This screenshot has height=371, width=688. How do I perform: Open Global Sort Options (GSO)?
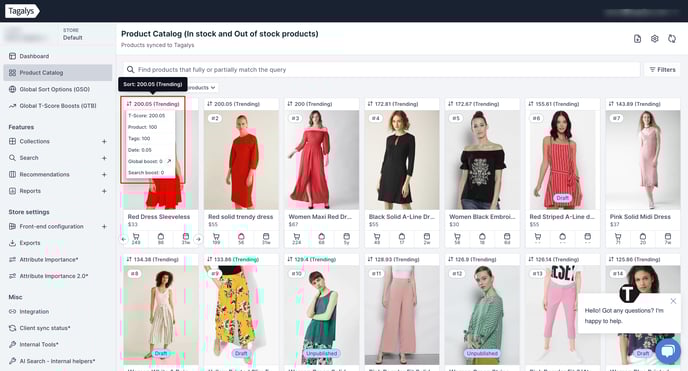(x=54, y=89)
